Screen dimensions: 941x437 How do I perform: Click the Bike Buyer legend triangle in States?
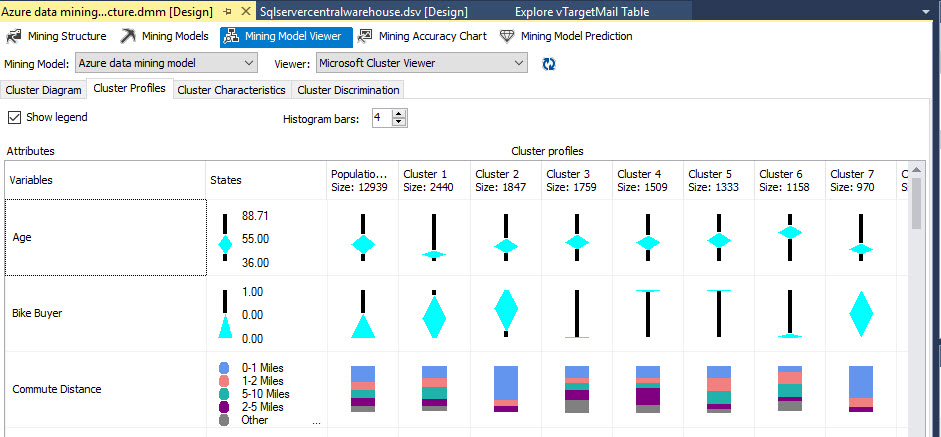[224, 326]
